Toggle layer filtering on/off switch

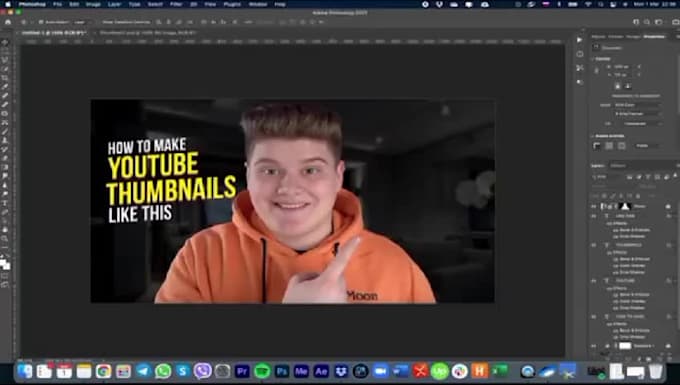(x=675, y=175)
